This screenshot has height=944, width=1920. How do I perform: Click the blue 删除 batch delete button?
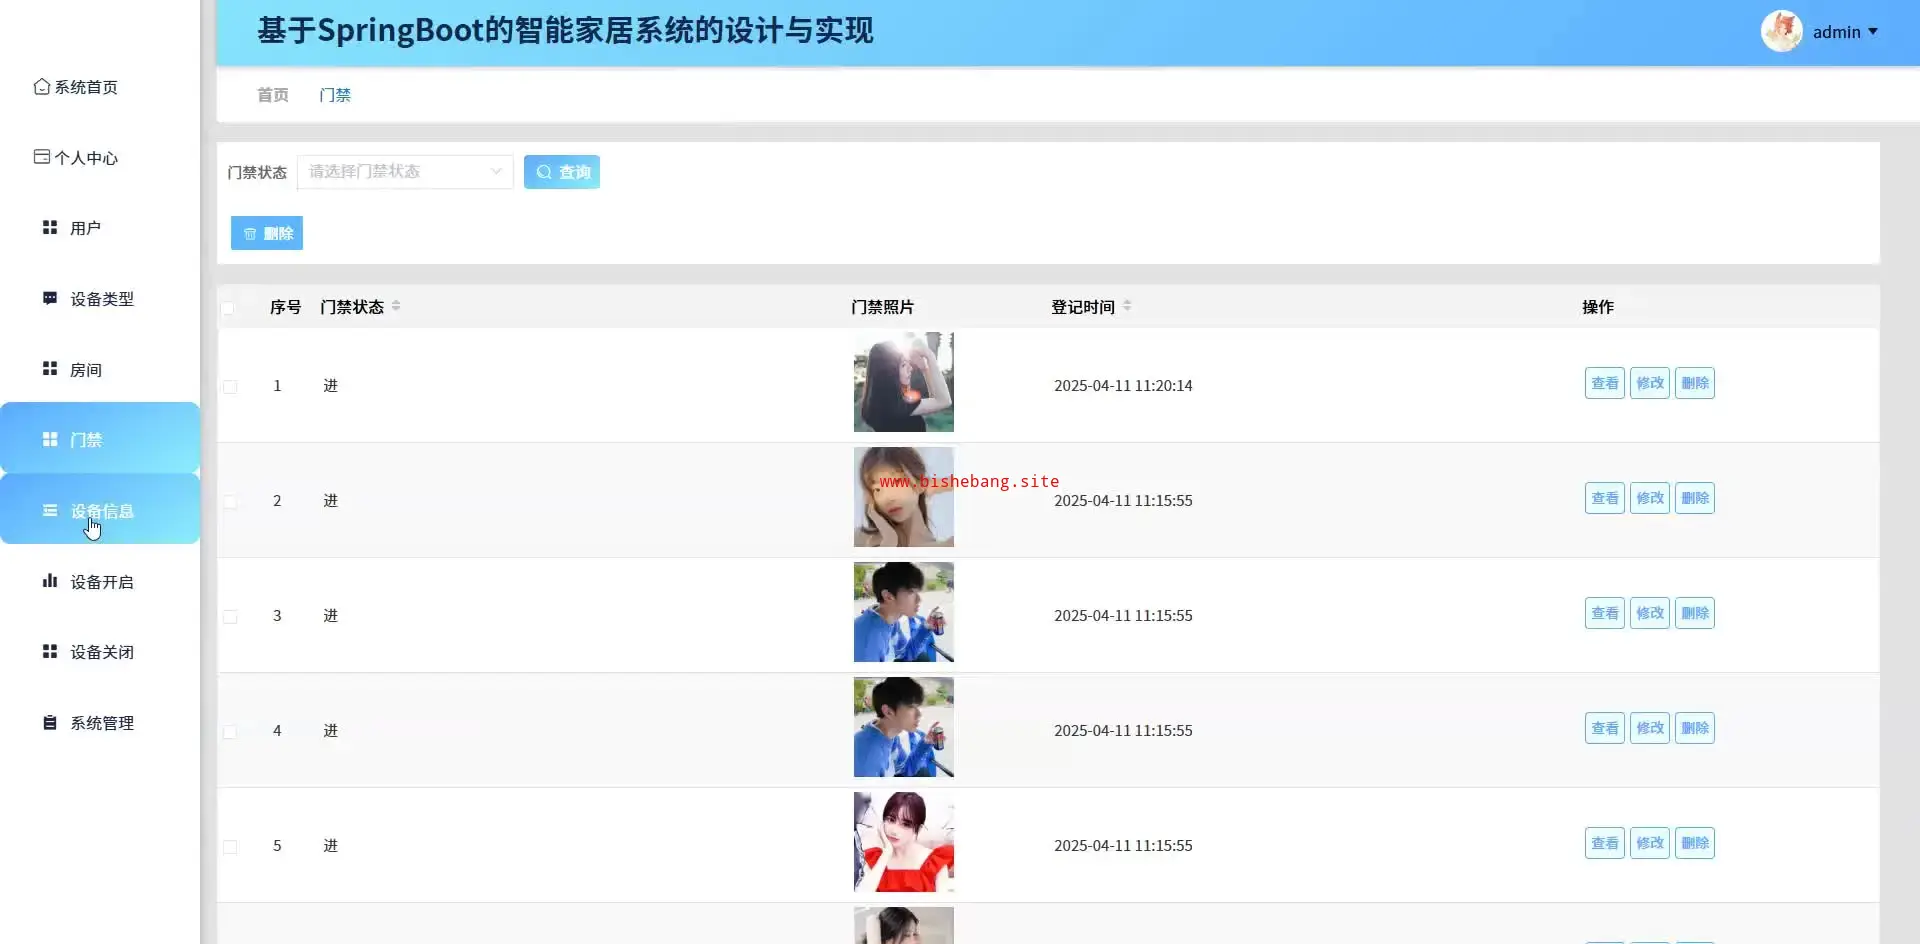tap(267, 233)
